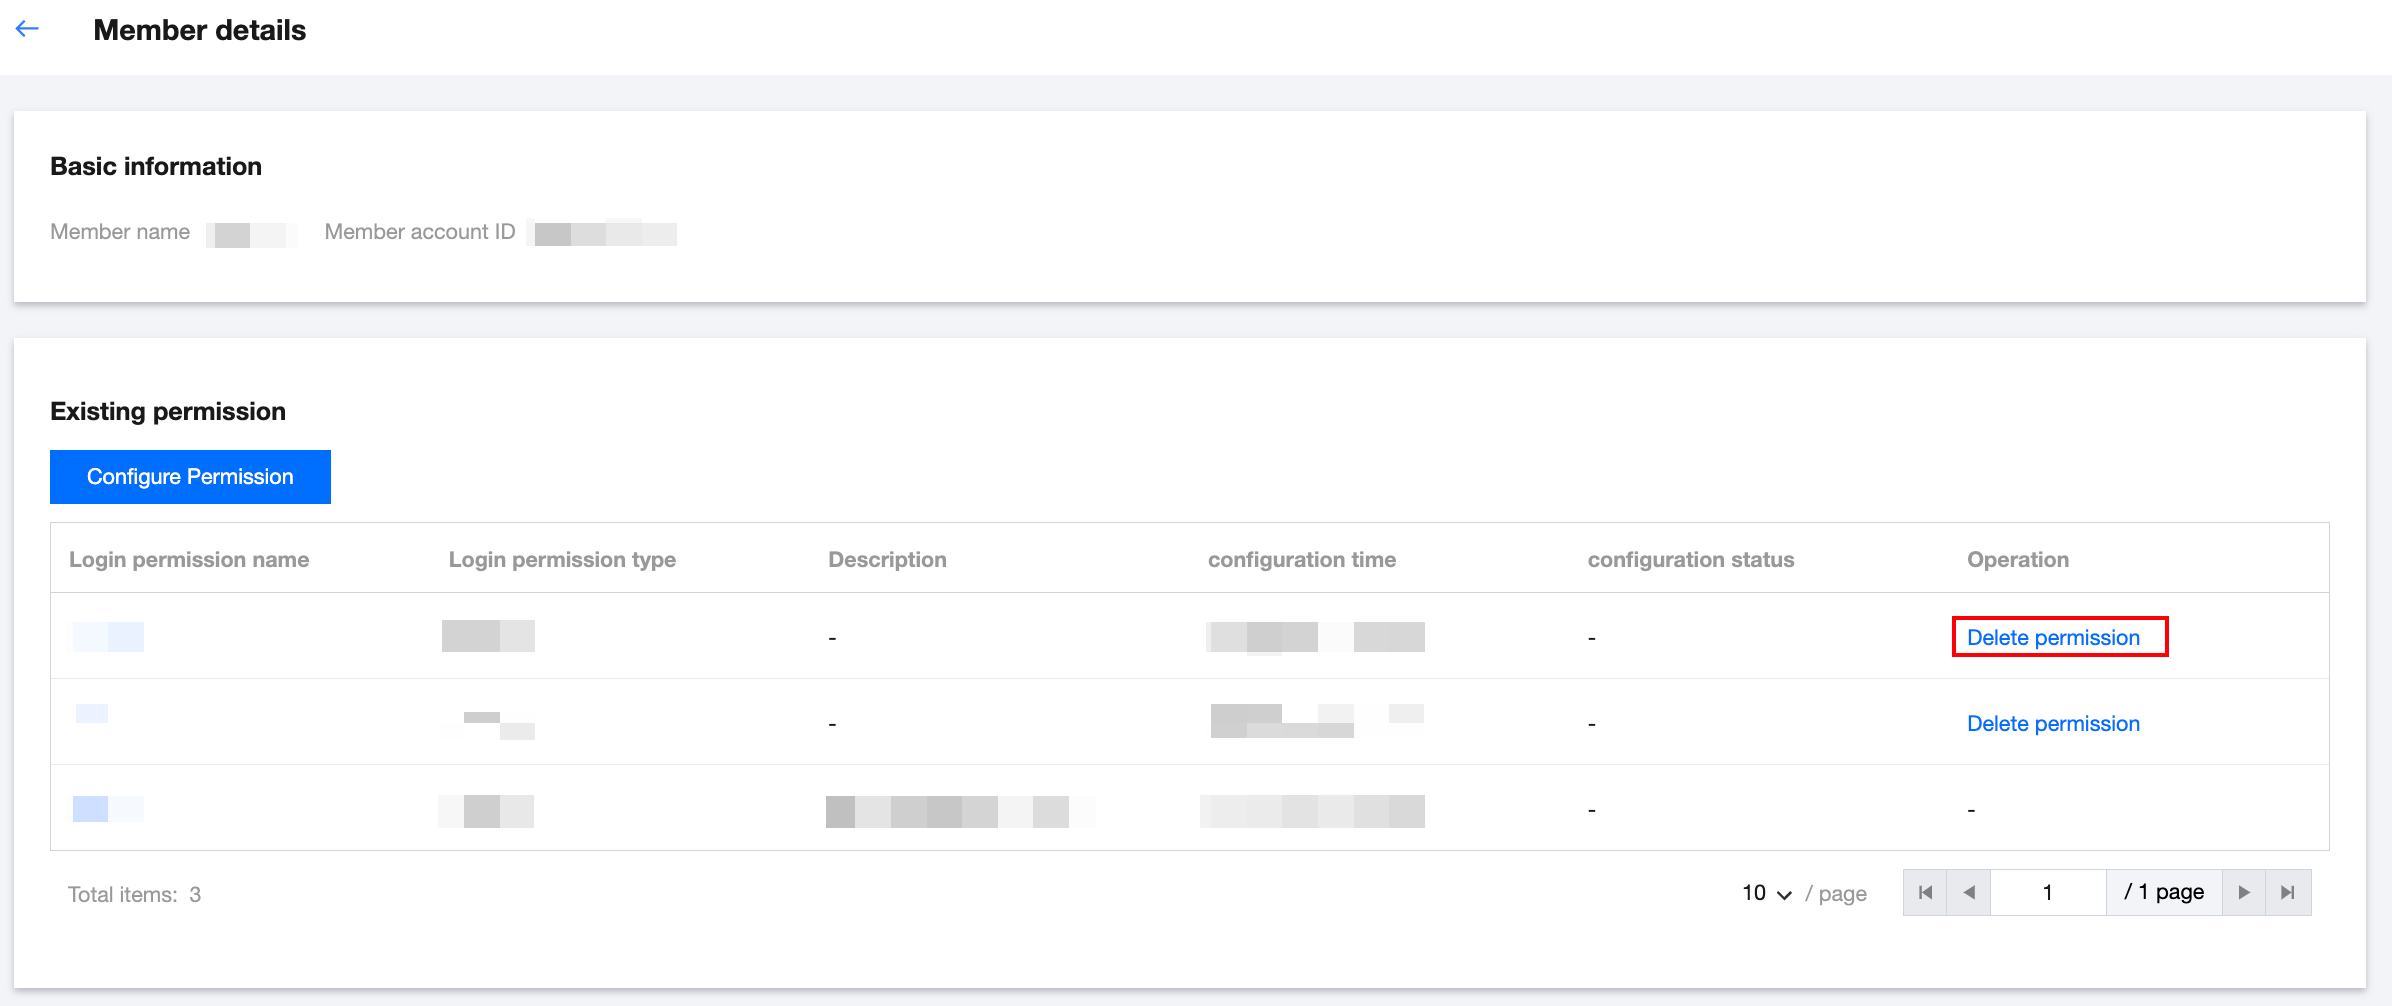Image resolution: width=2392 pixels, height=1006 pixels.
Task: Click the Basic information heading
Action: click(x=156, y=166)
